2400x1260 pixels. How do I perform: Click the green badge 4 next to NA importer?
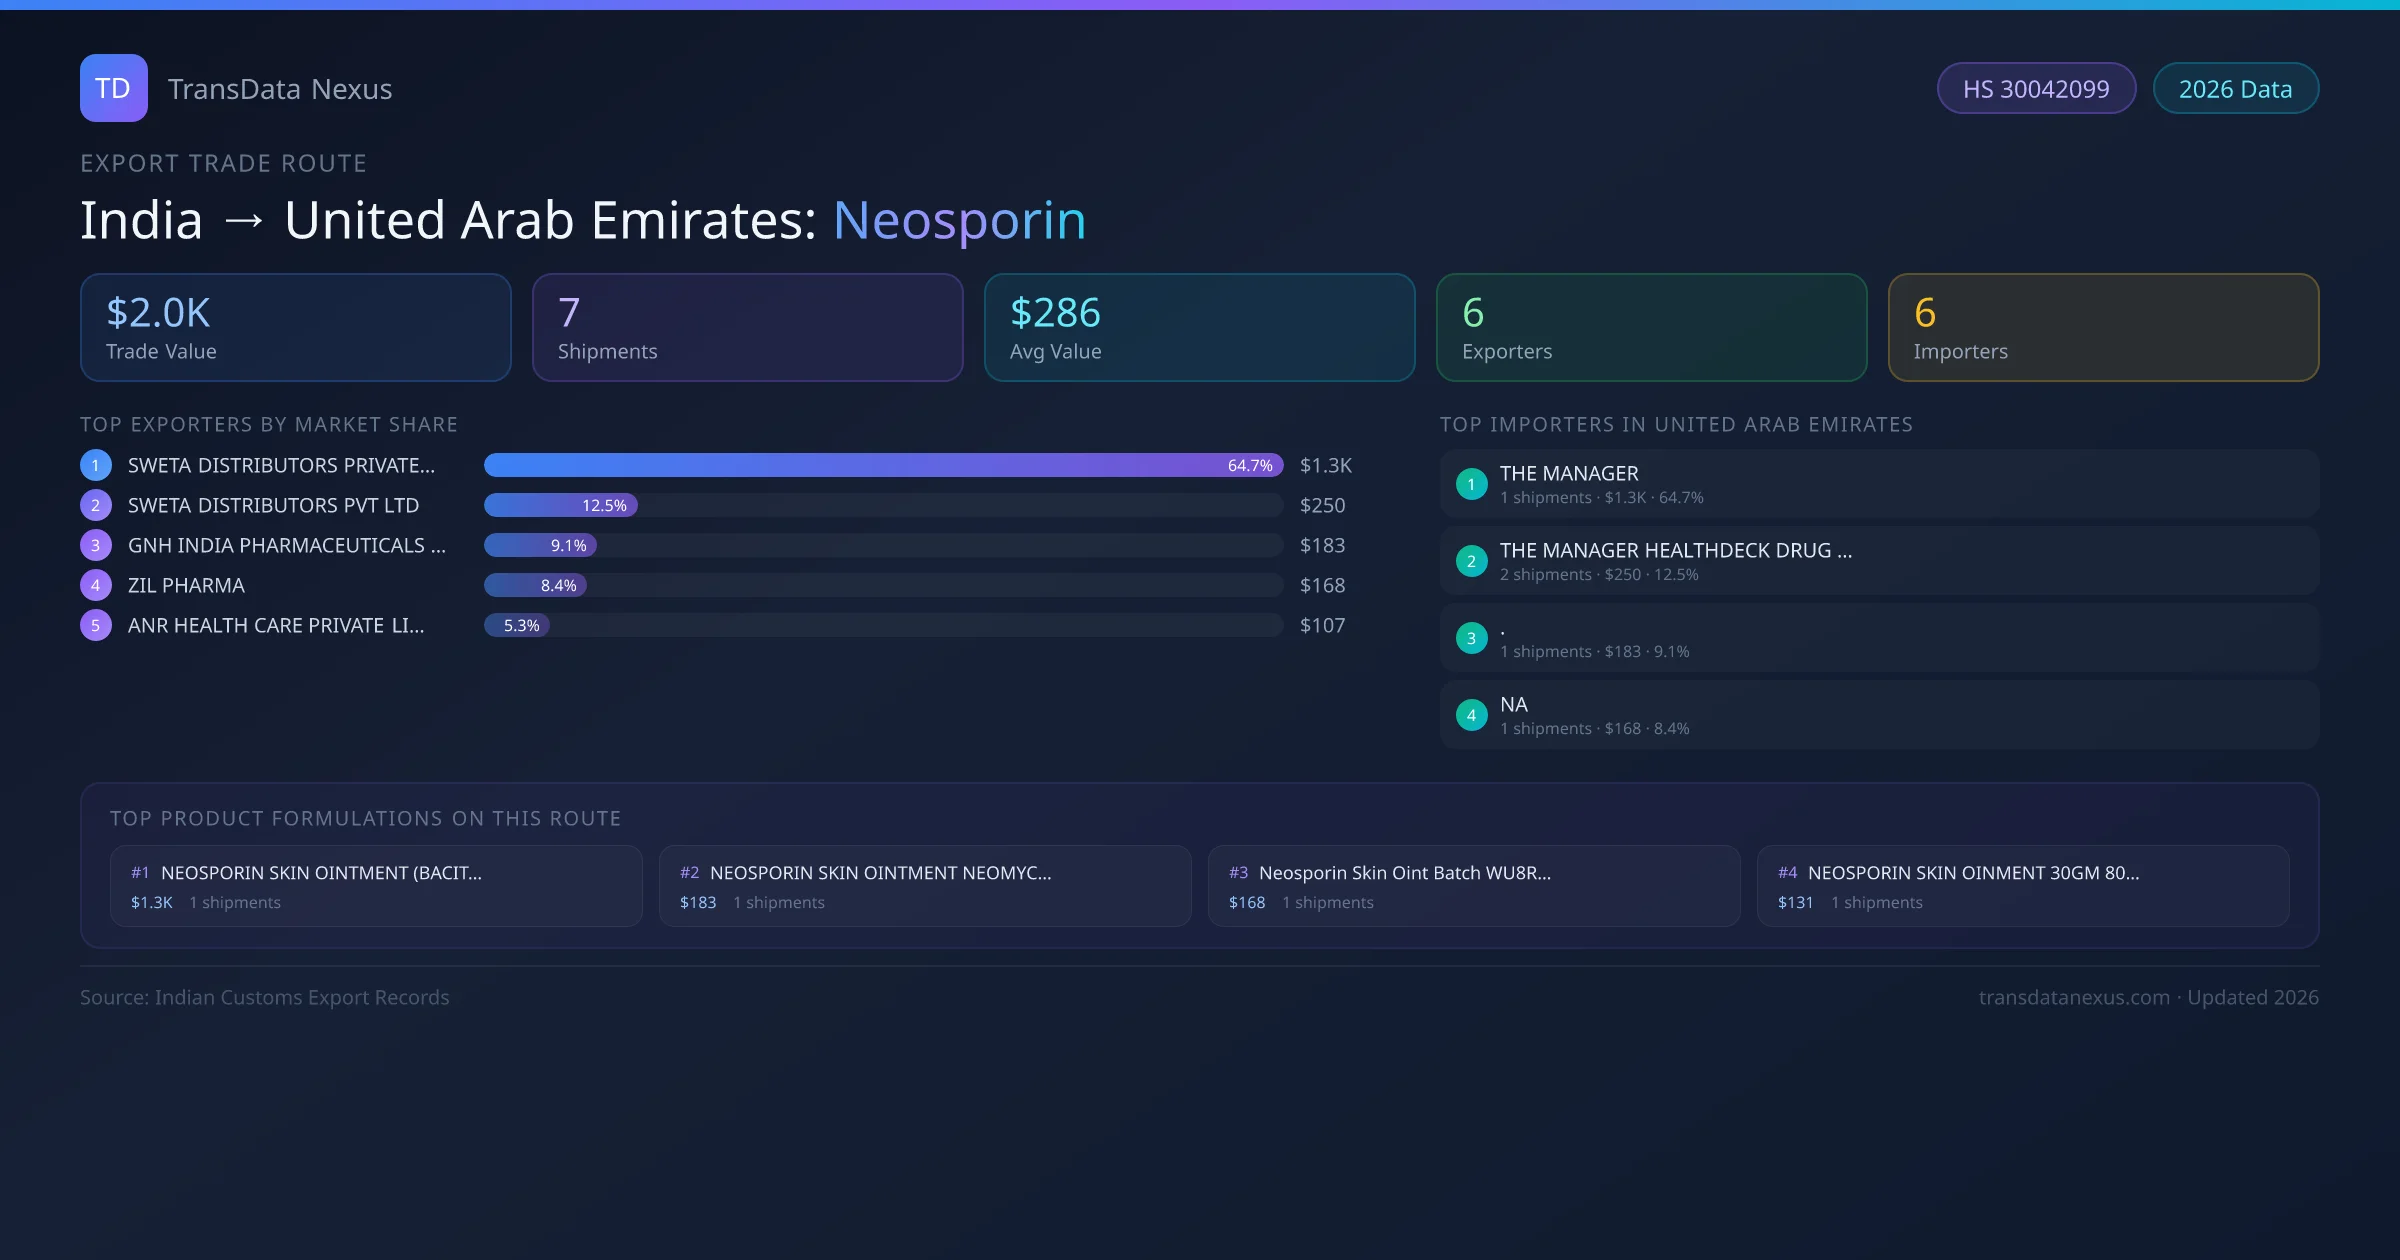[x=1471, y=714]
